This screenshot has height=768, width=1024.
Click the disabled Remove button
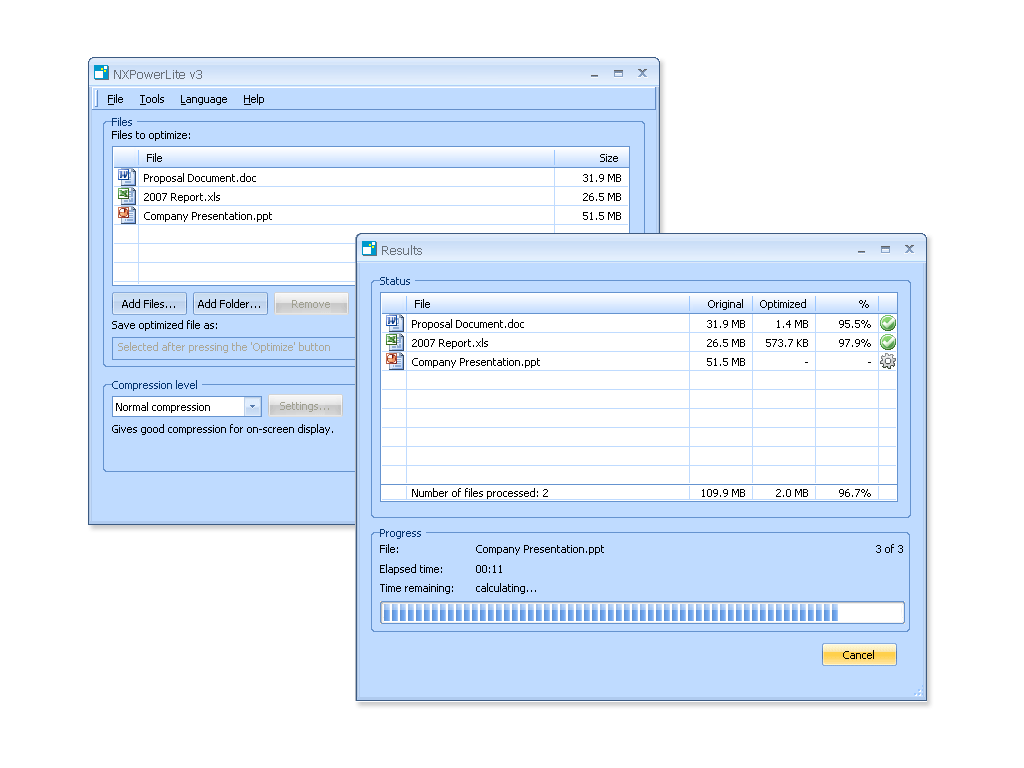pos(311,304)
